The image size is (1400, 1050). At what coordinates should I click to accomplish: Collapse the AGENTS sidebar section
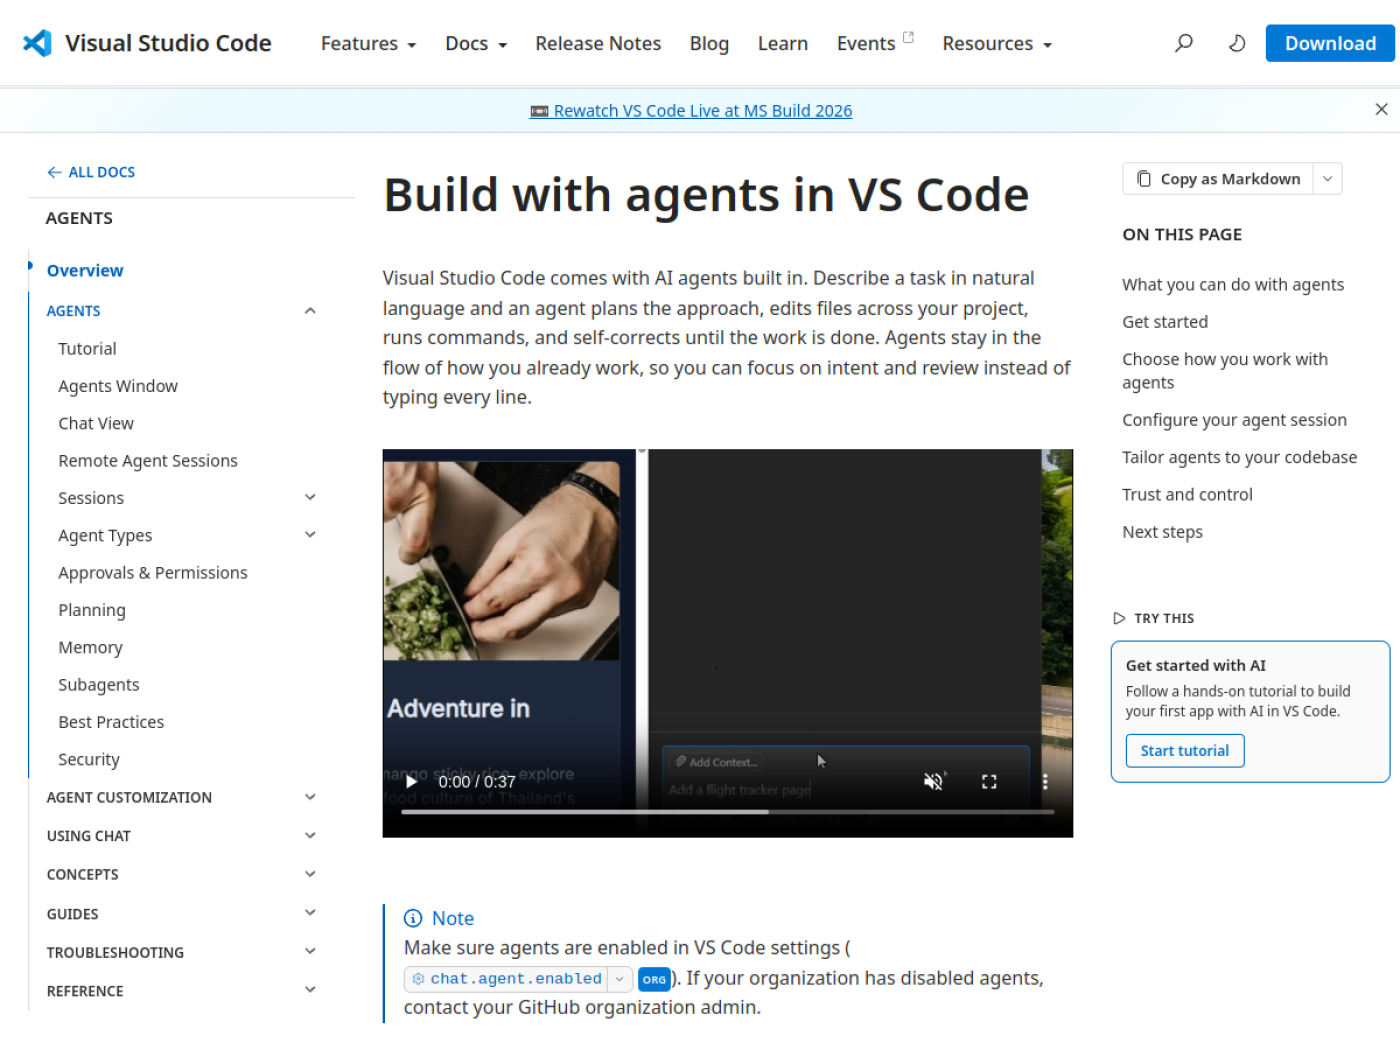click(x=310, y=311)
